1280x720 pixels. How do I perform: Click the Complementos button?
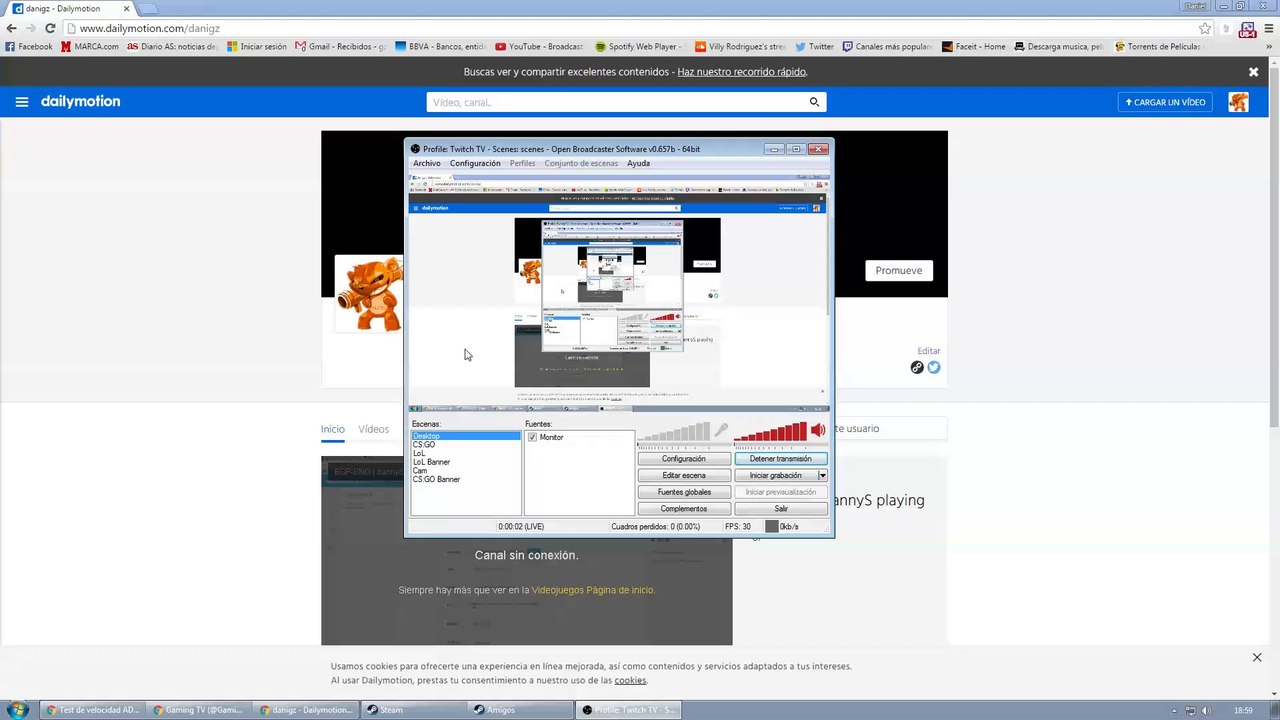(x=684, y=509)
